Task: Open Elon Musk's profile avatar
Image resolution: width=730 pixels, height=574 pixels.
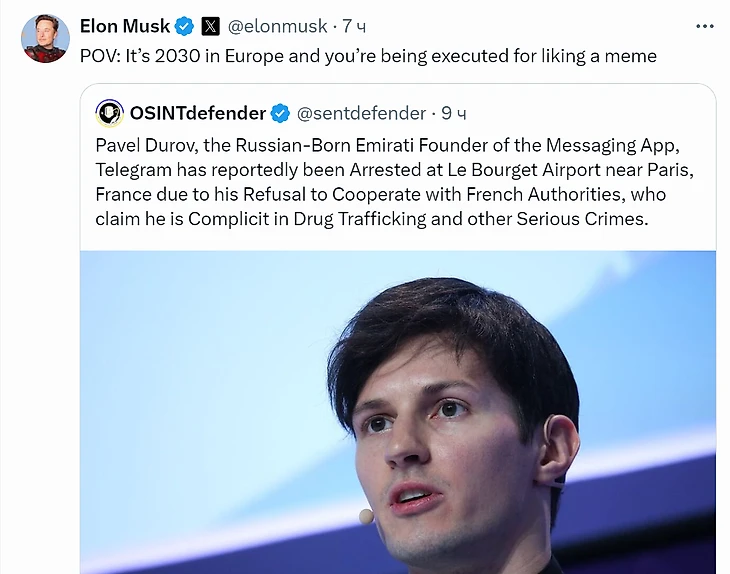Action: [x=45, y=39]
